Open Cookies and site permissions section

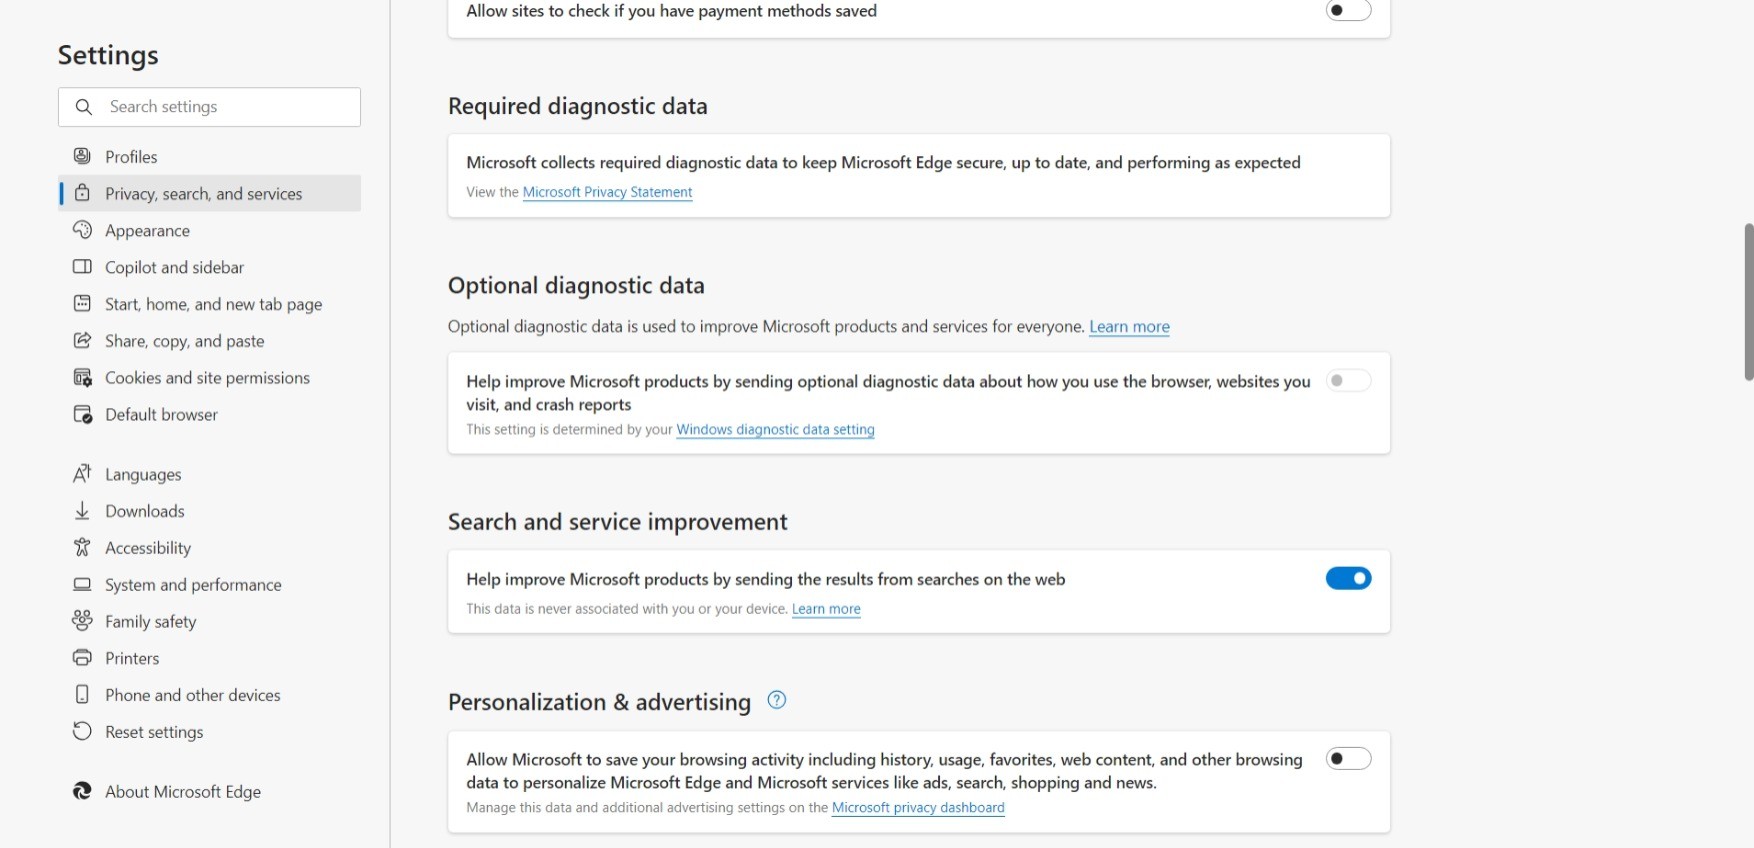[x=209, y=377]
